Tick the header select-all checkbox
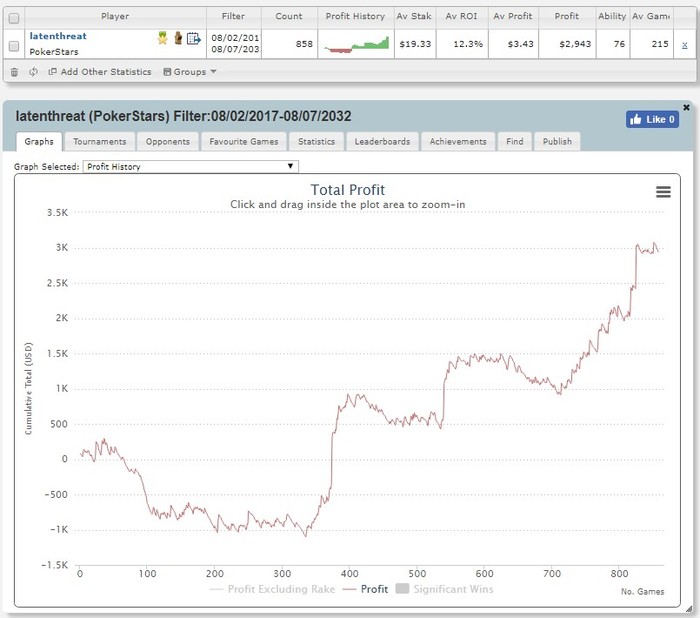 [14, 18]
